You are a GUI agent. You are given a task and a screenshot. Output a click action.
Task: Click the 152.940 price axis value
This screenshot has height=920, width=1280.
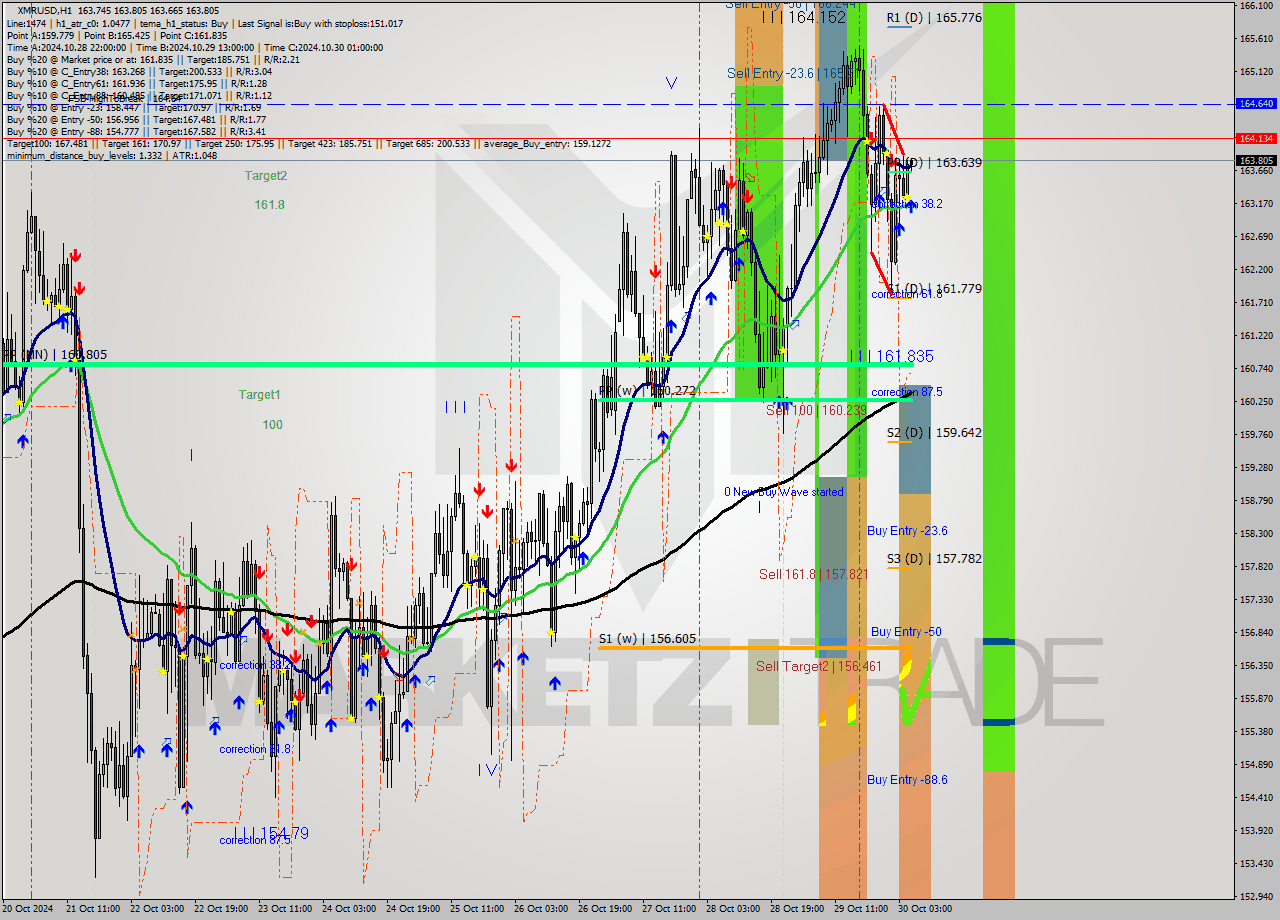[1256, 896]
